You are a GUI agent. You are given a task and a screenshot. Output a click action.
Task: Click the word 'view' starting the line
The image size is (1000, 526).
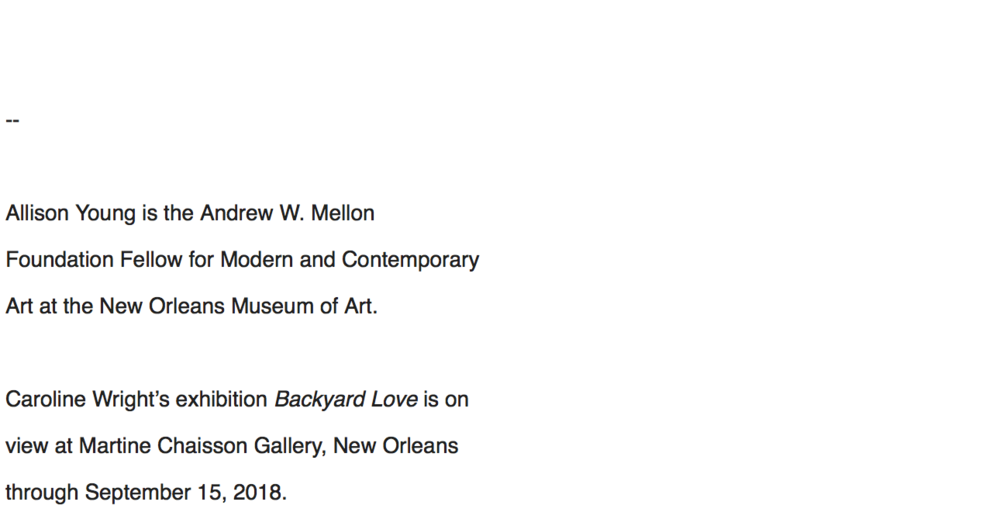coord(26,446)
